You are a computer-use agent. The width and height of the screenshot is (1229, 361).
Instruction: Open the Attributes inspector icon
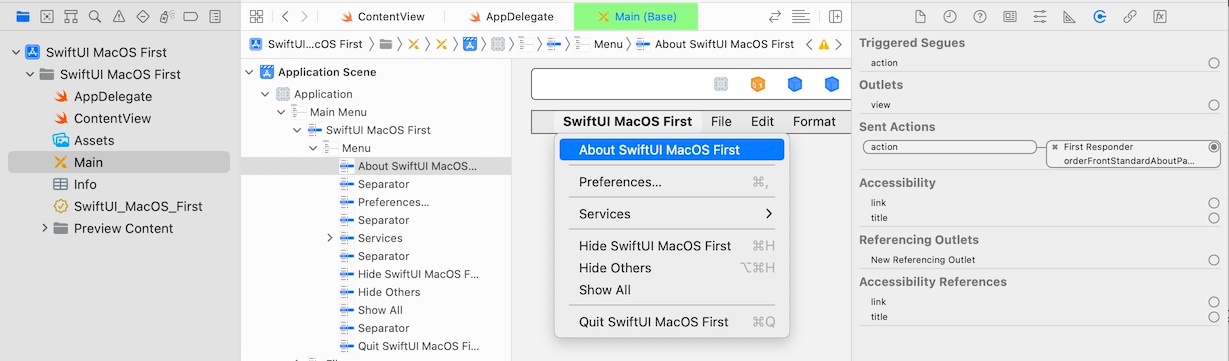[1040, 17]
